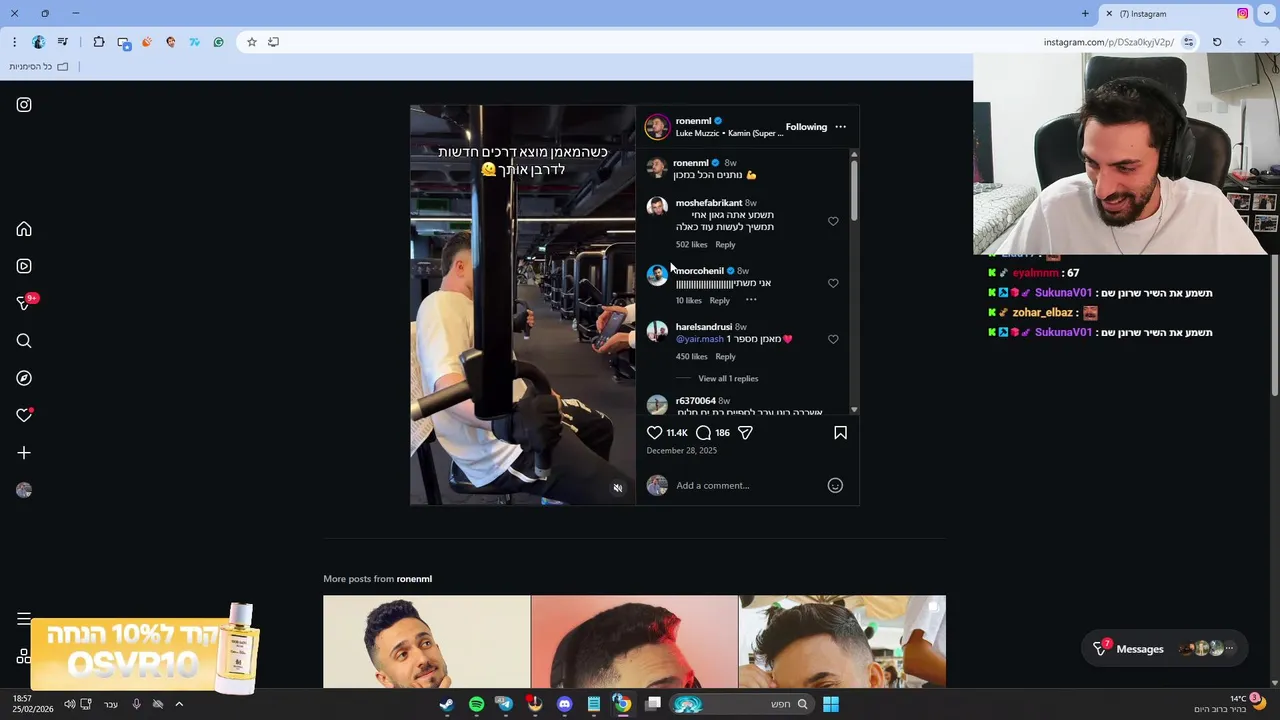Viewport: 1280px width, 720px height.
Task: Open Instagram search in the sidebar
Action: point(24,341)
